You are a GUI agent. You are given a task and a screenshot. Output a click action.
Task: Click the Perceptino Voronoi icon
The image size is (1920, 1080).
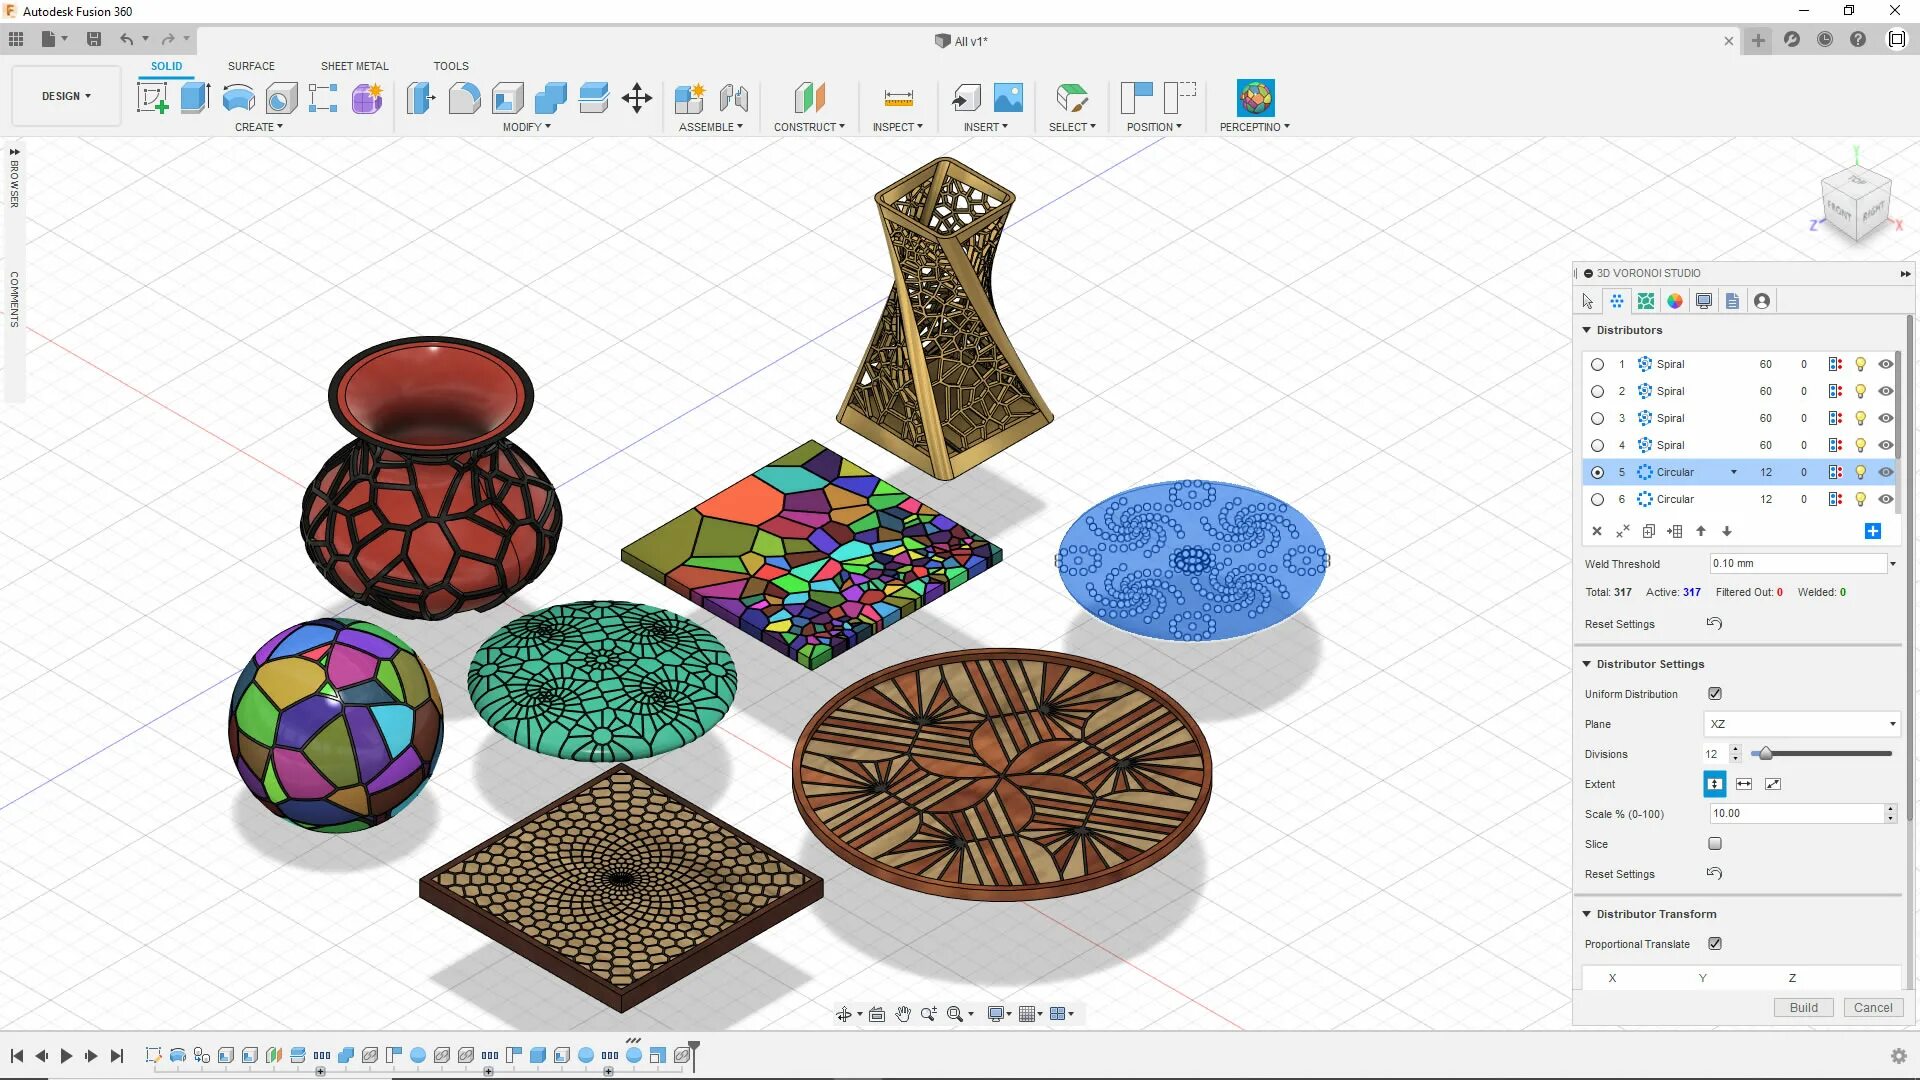point(1255,98)
